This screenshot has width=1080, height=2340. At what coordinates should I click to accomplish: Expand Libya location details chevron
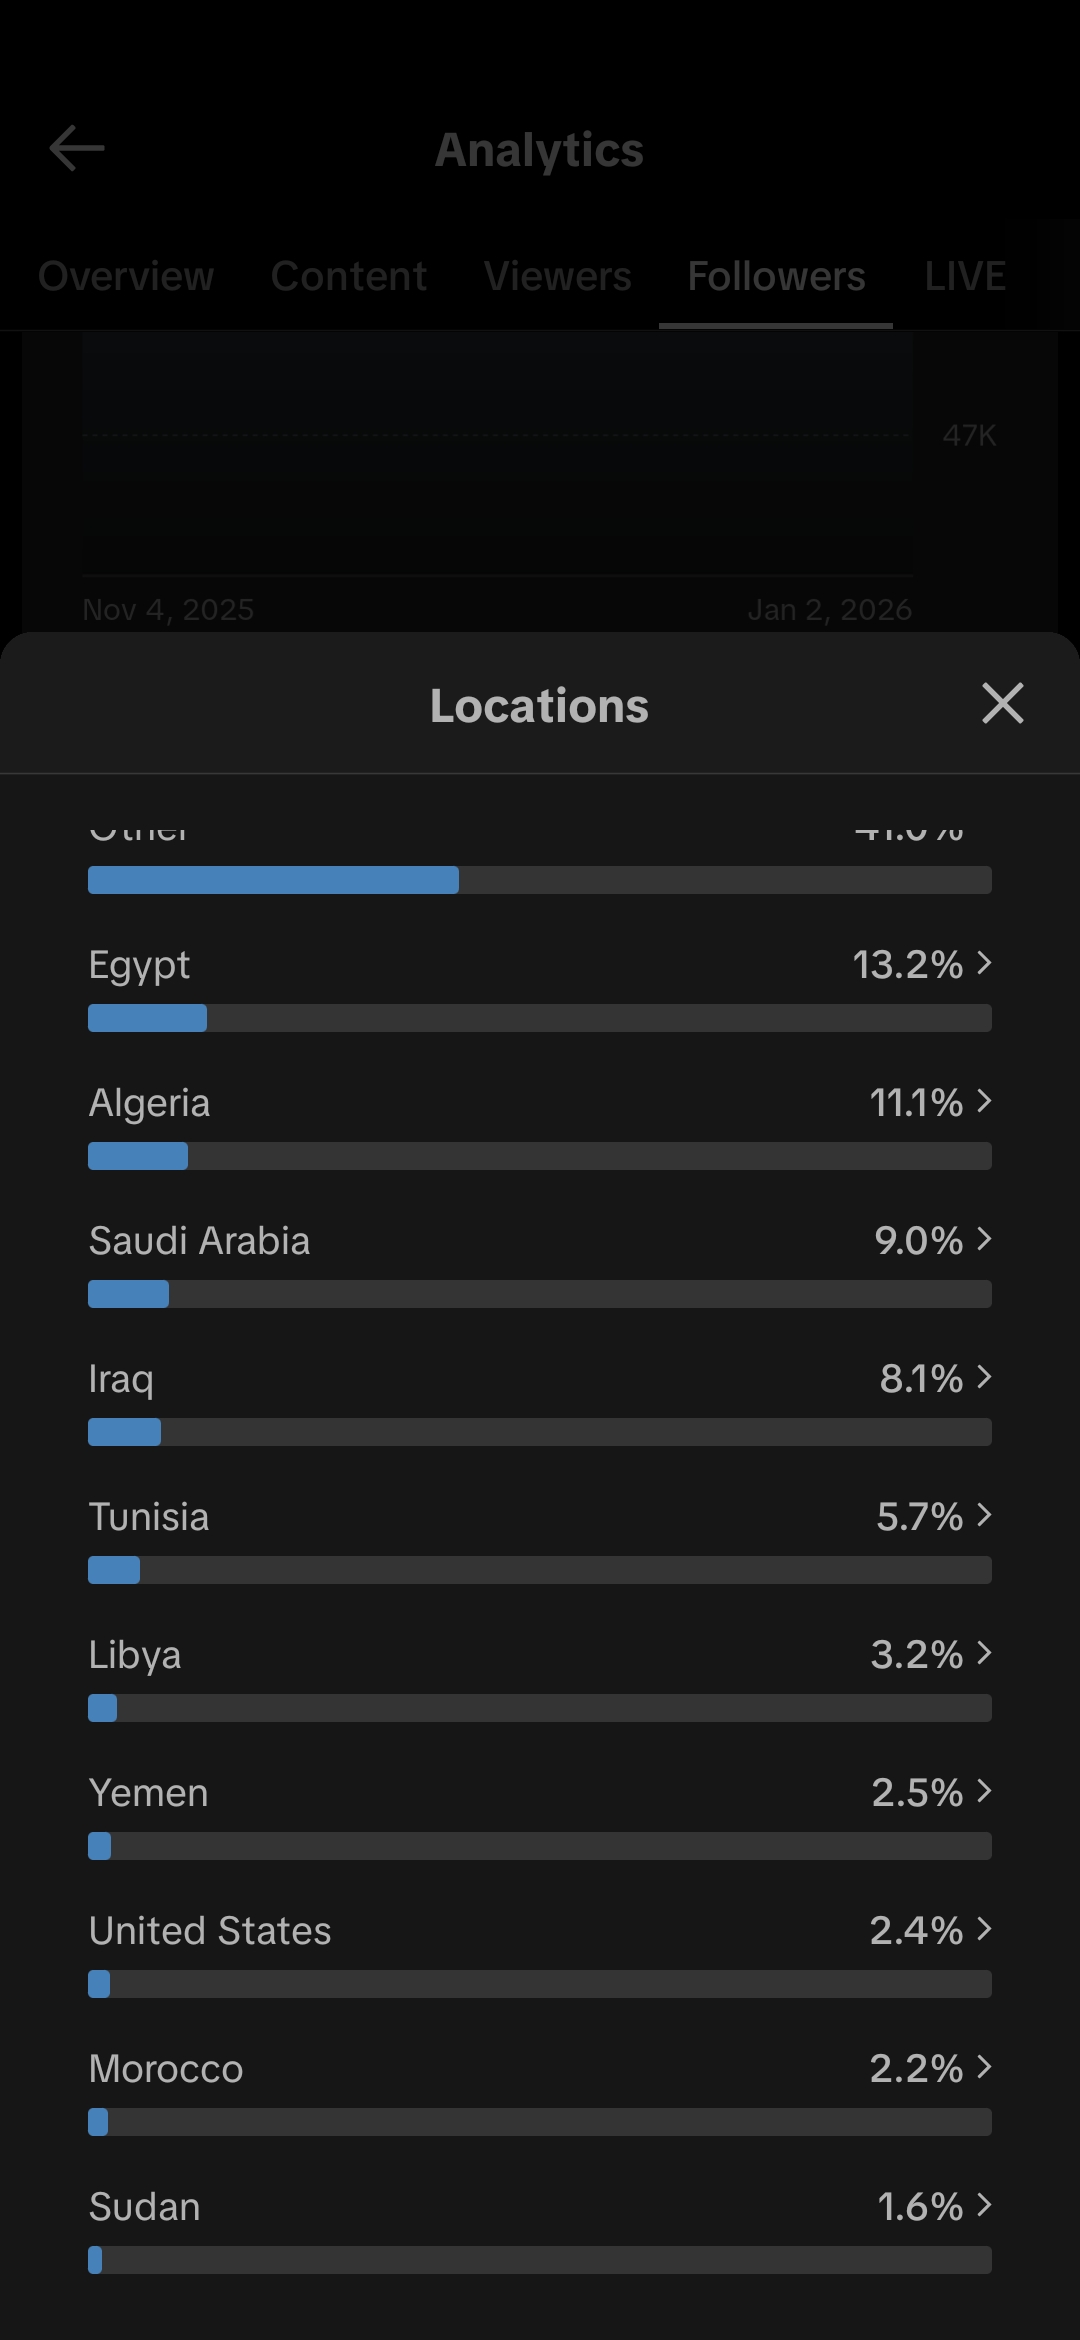pyautogui.click(x=985, y=1653)
